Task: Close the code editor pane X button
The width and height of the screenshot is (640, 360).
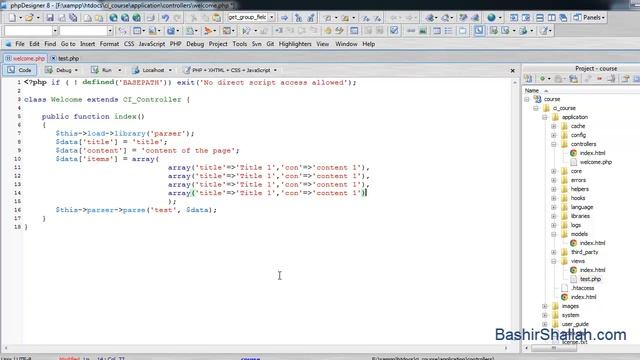Action: tap(513, 71)
